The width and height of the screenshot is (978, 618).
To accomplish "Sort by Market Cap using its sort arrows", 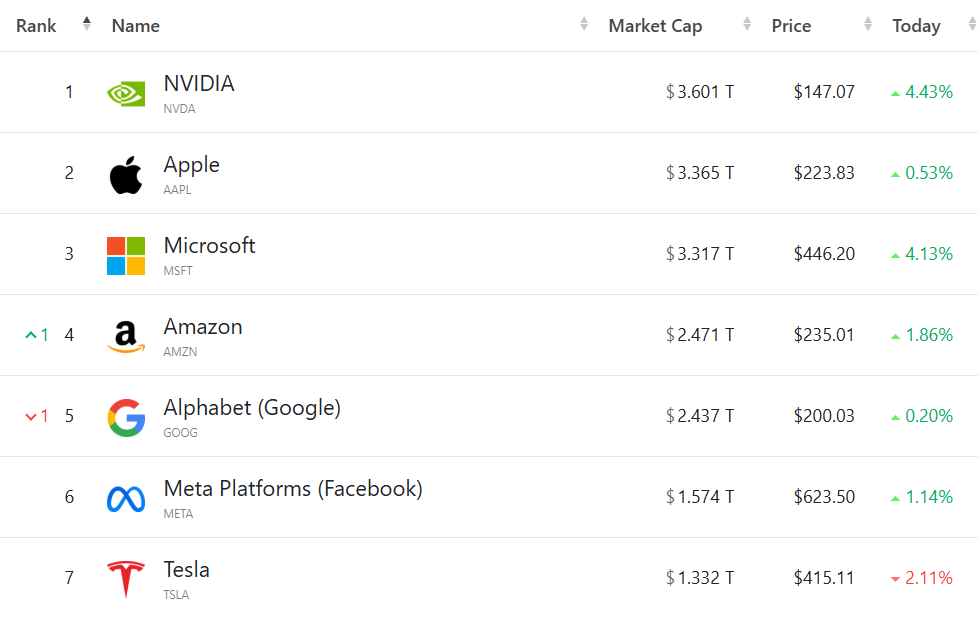I will pyautogui.click(x=747, y=24).
